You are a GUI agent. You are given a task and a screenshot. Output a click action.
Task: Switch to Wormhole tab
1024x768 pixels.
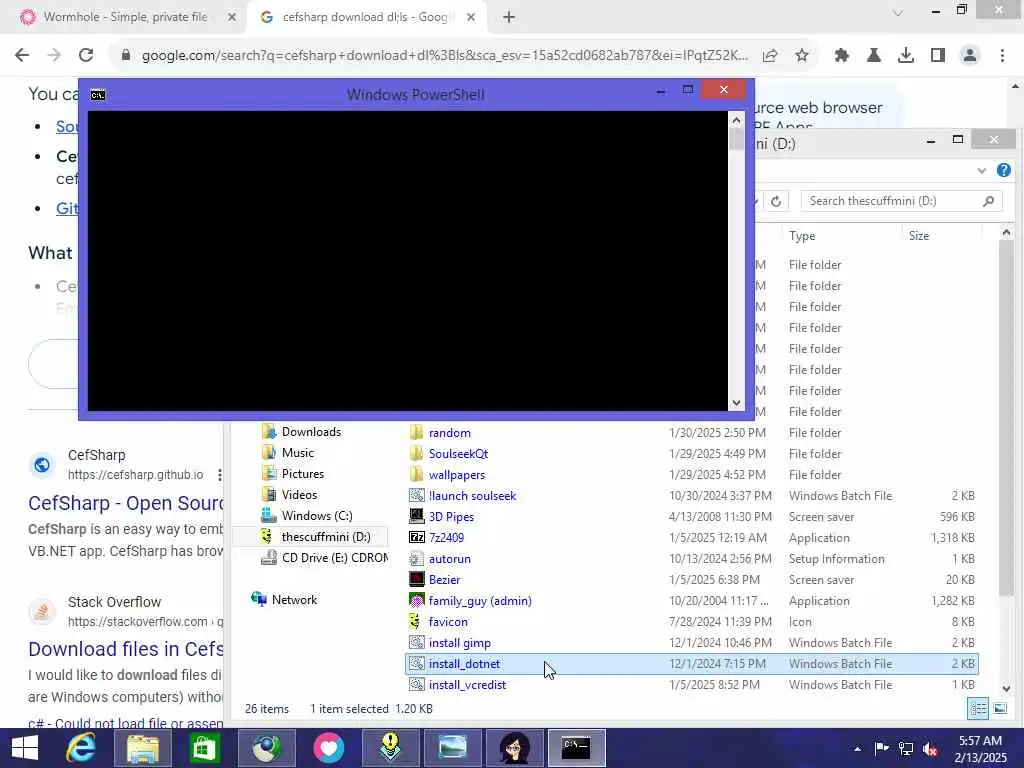pyautogui.click(x=124, y=17)
